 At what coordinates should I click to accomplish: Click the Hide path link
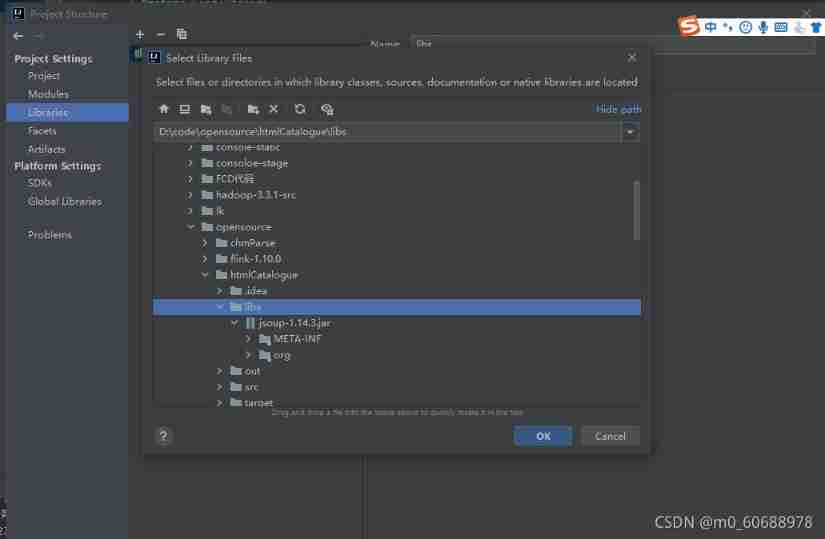coord(618,109)
